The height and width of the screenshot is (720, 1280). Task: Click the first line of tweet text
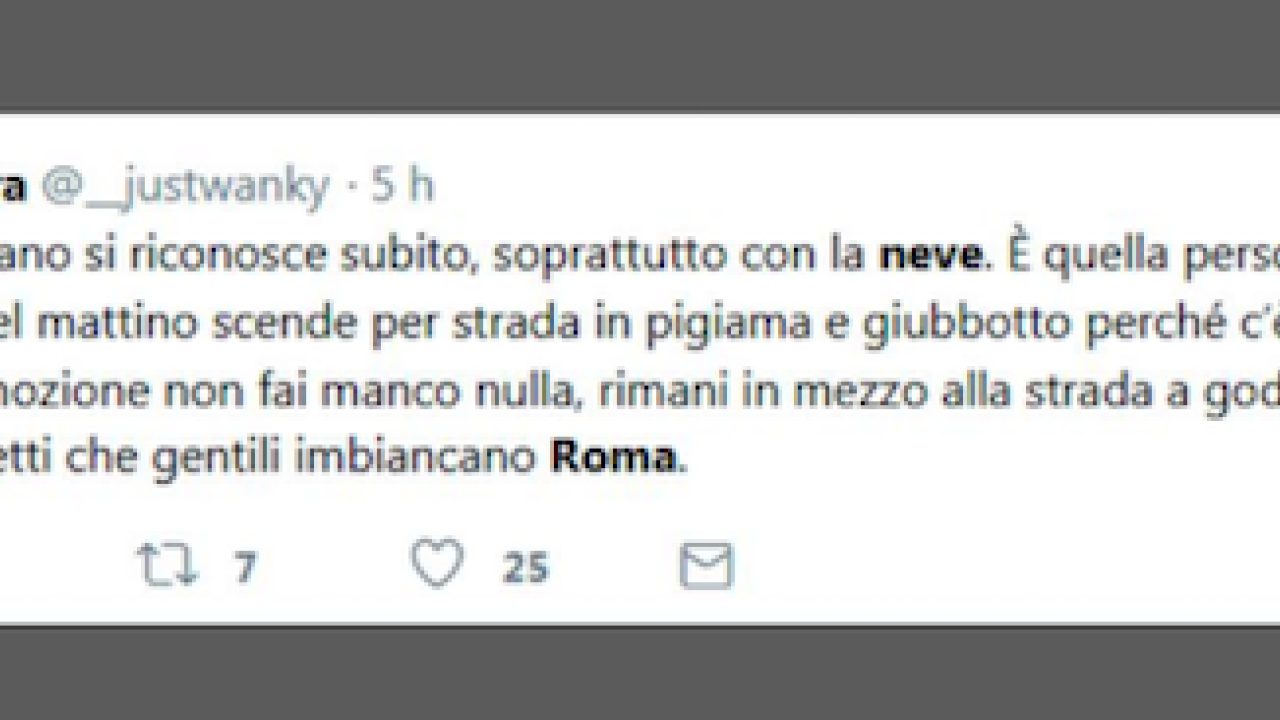coord(640,255)
